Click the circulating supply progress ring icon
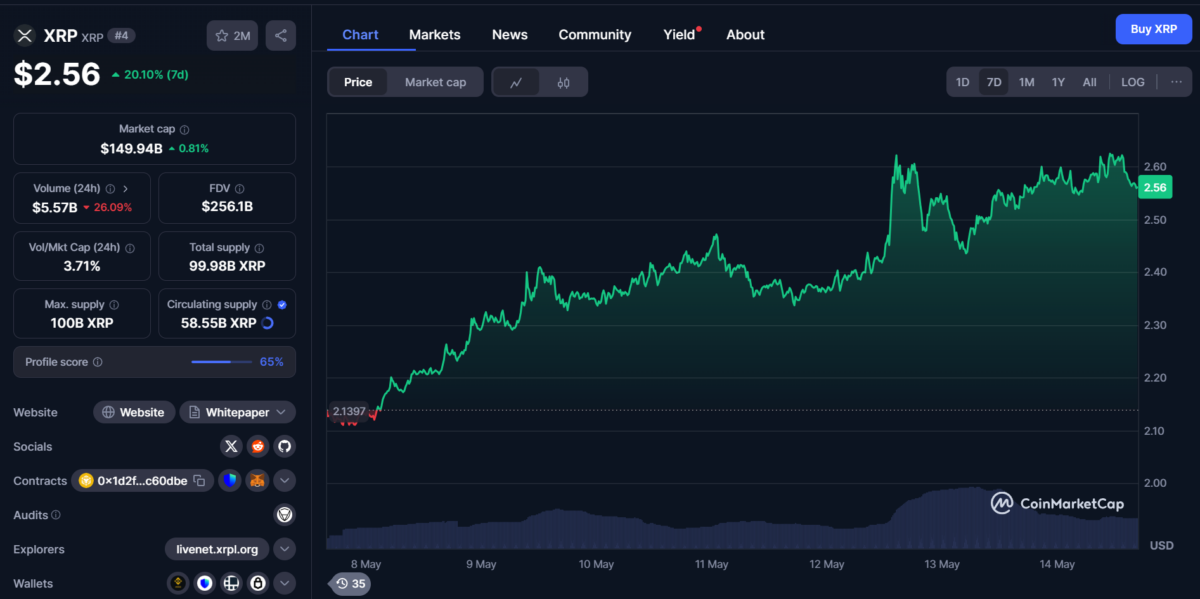The width and height of the screenshot is (1200, 599). click(x=267, y=323)
